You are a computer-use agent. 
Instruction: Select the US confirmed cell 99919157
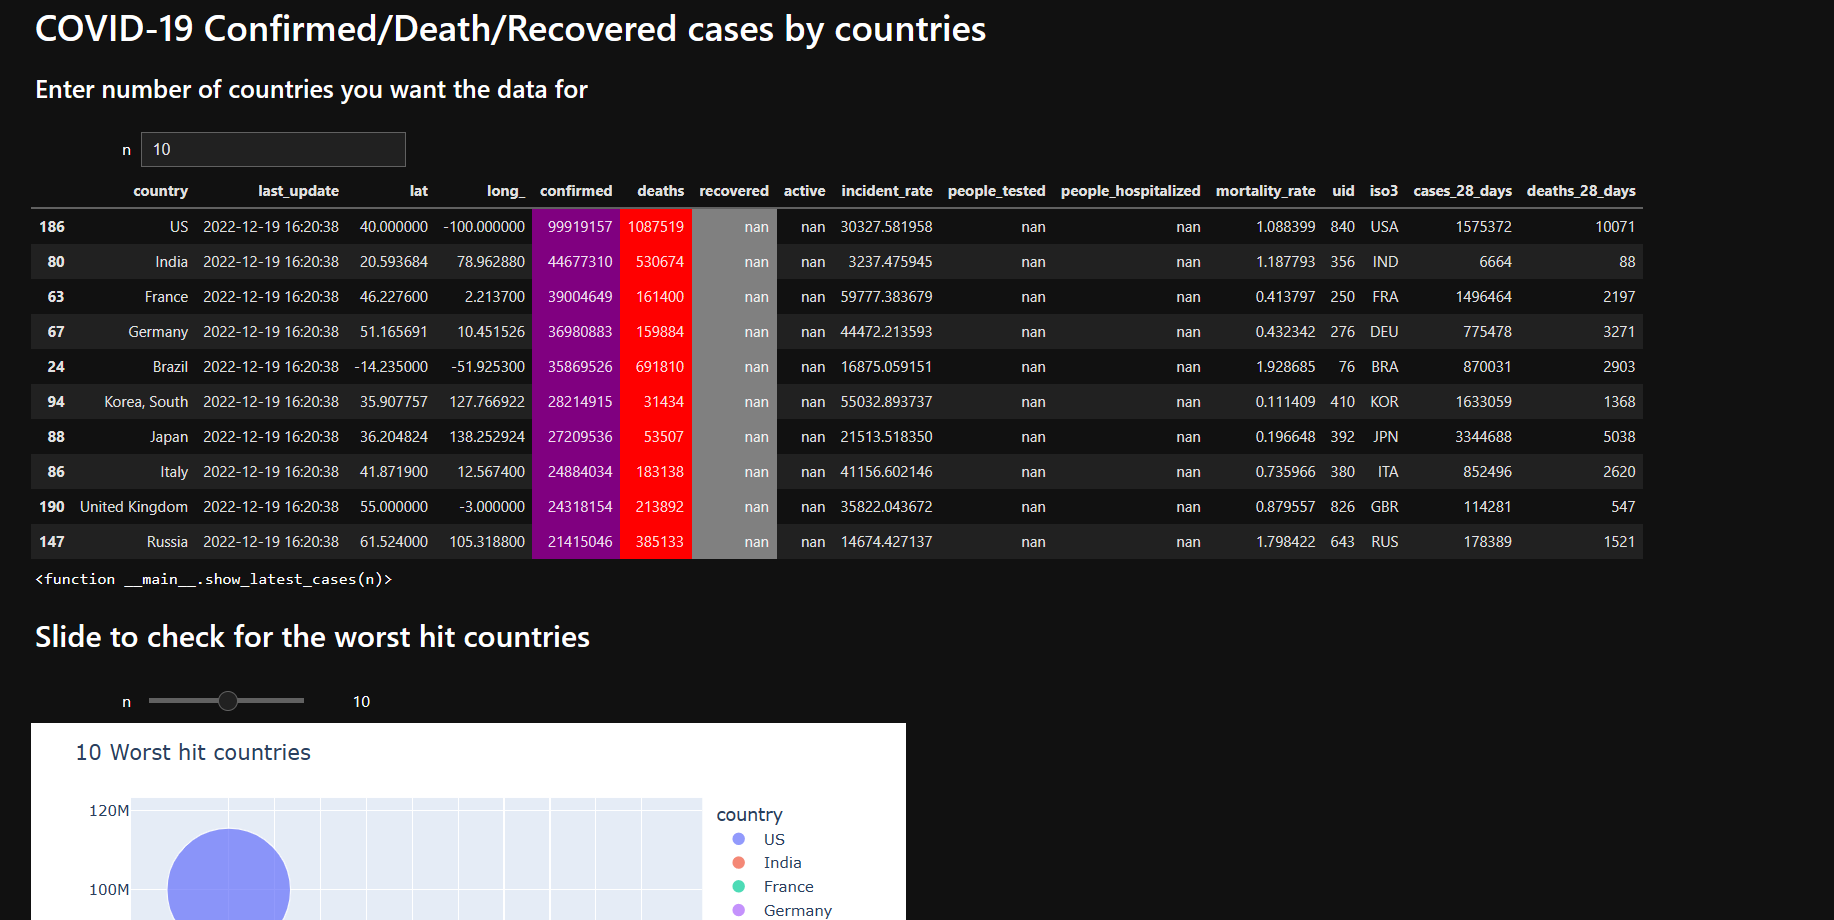click(576, 227)
